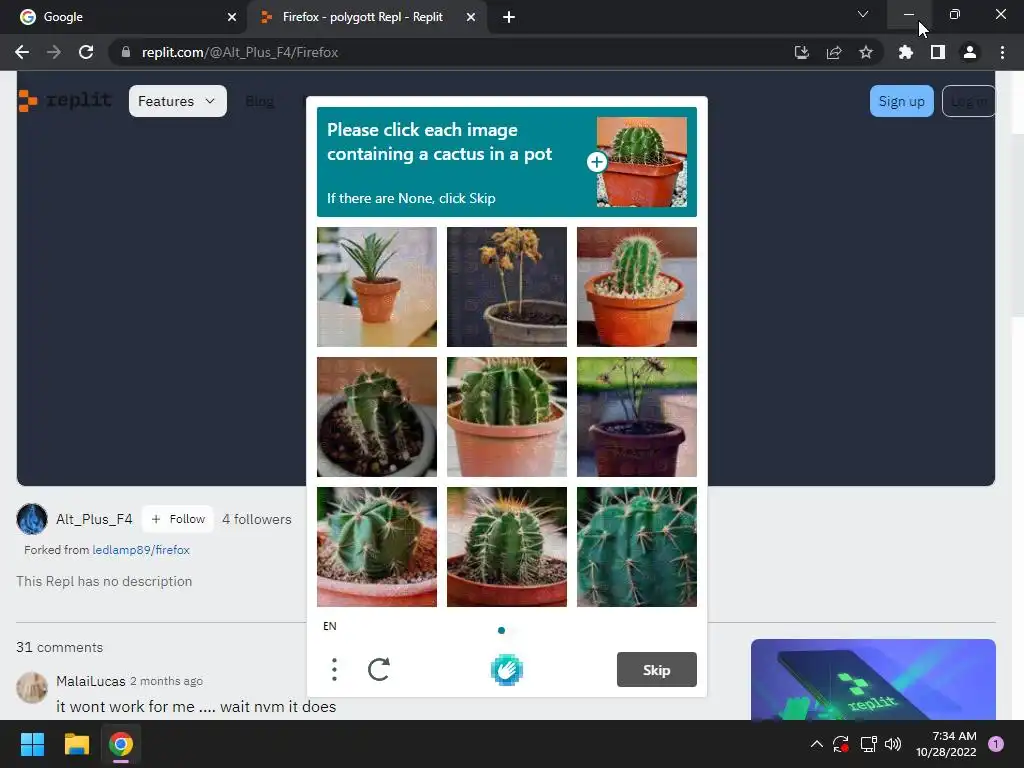Click the replit promo banner image
1024x768 pixels.
[873, 680]
